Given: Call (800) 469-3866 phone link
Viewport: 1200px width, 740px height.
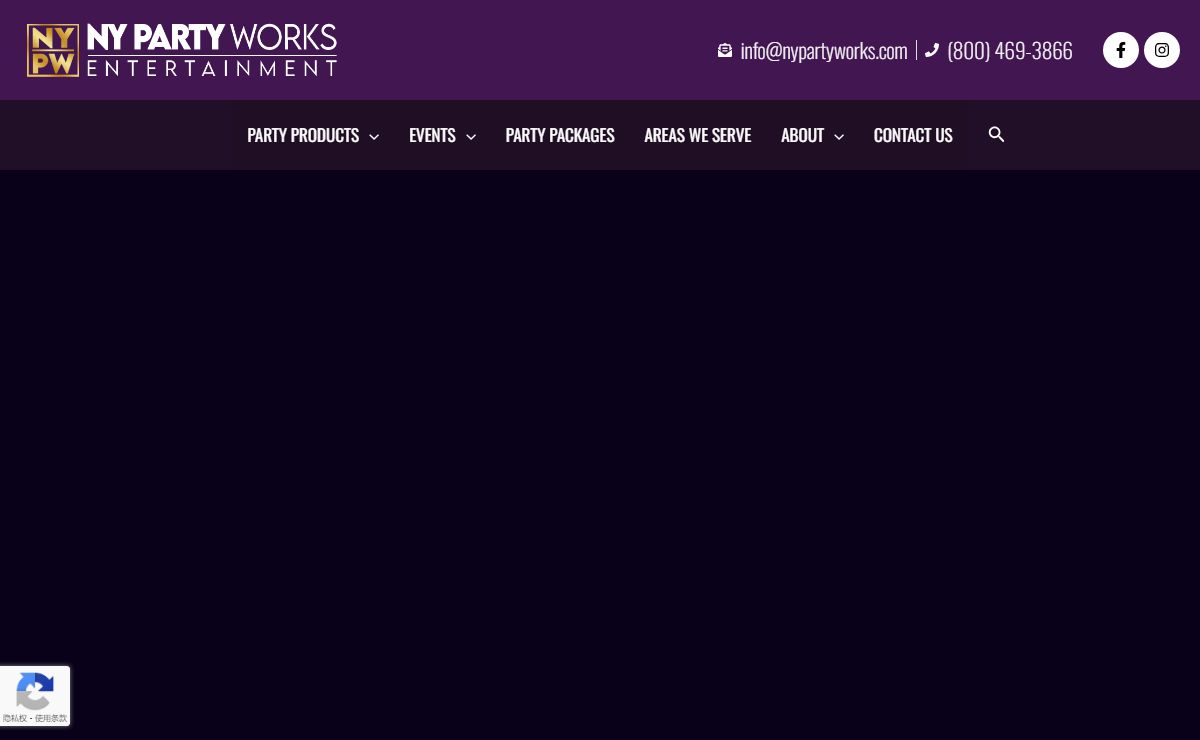Looking at the screenshot, I should point(1010,50).
